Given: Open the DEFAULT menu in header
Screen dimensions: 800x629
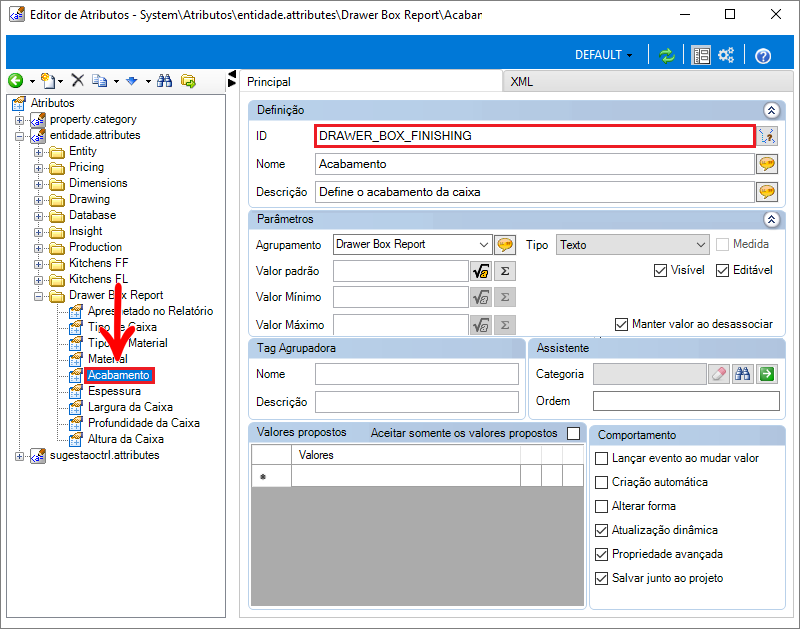Looking at the screenshot, I should [604, 55].
